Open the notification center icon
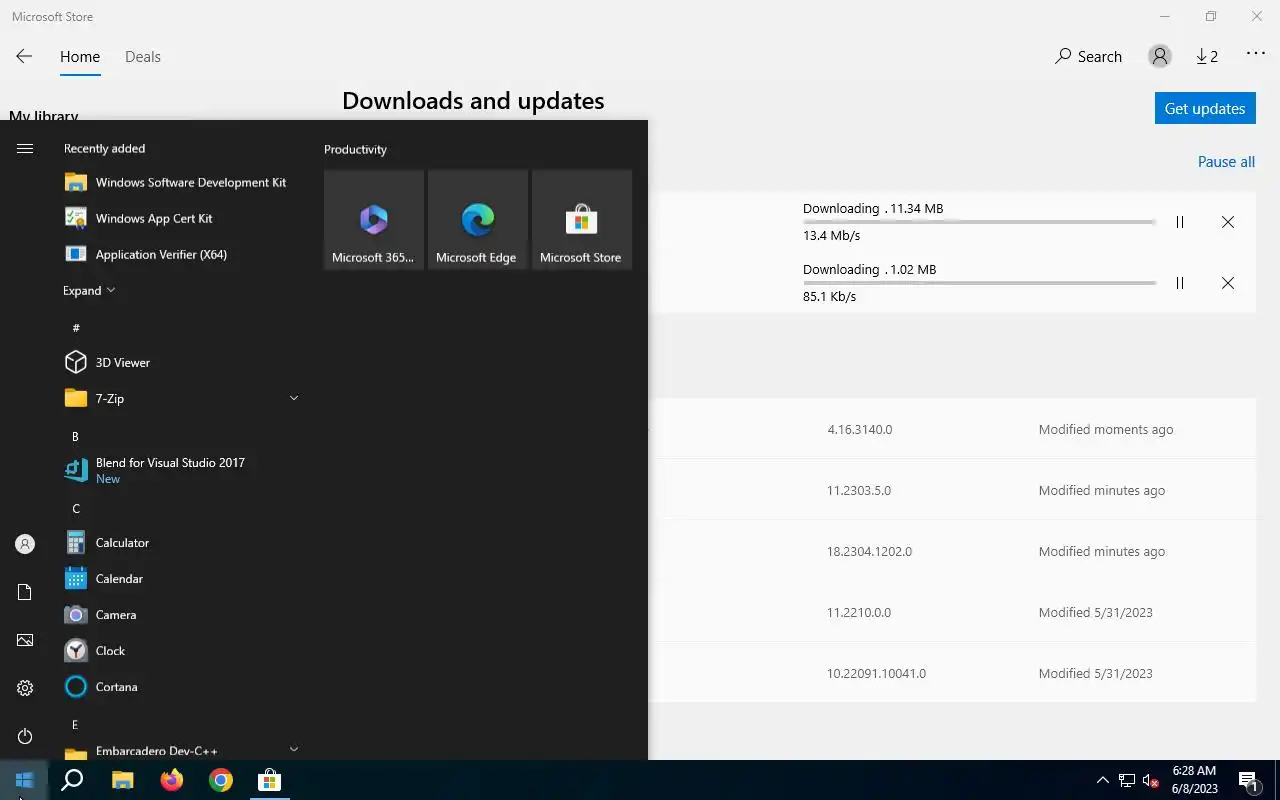 [1249, 780]
